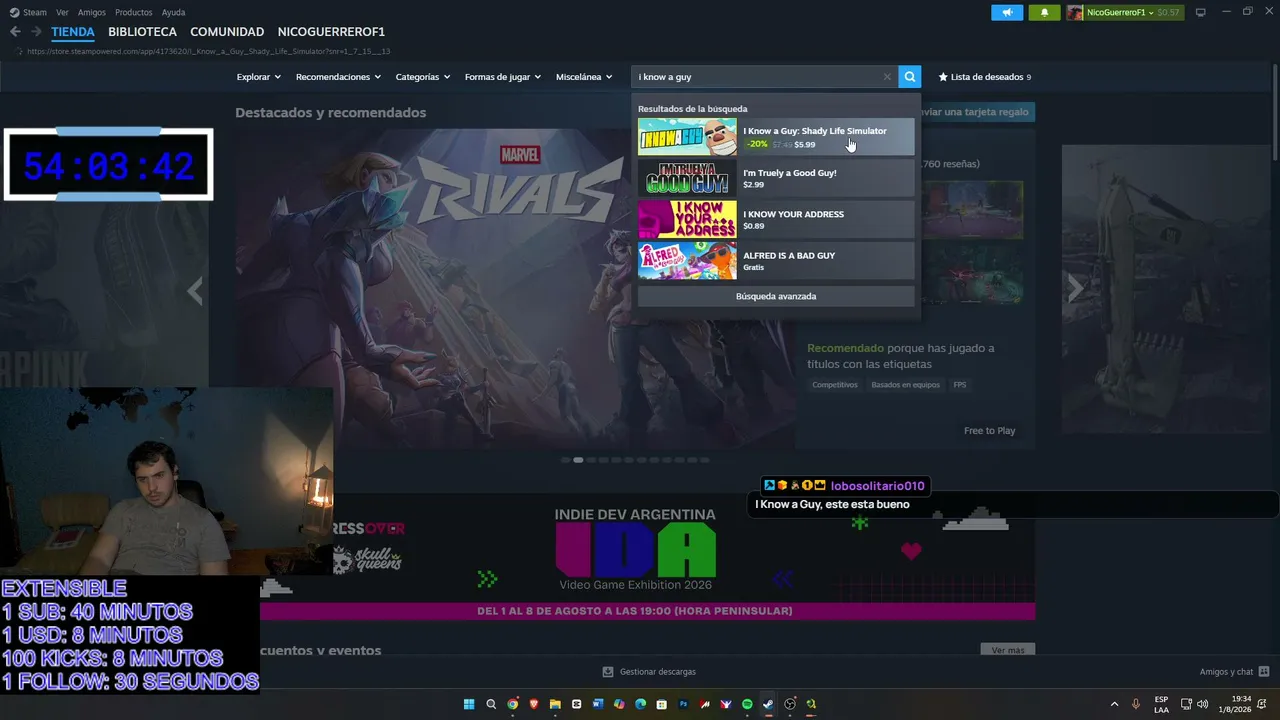Select the I KNOW YOUR ADDRESS result
The image size is (1280, 720).
tap(776, 219)
